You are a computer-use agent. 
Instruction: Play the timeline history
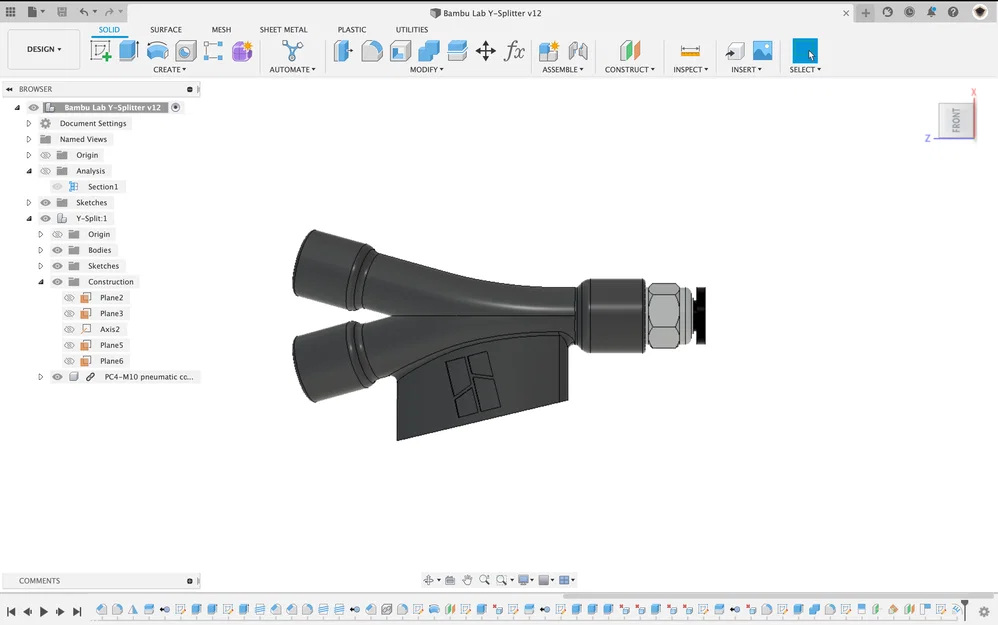pos(44,612)
